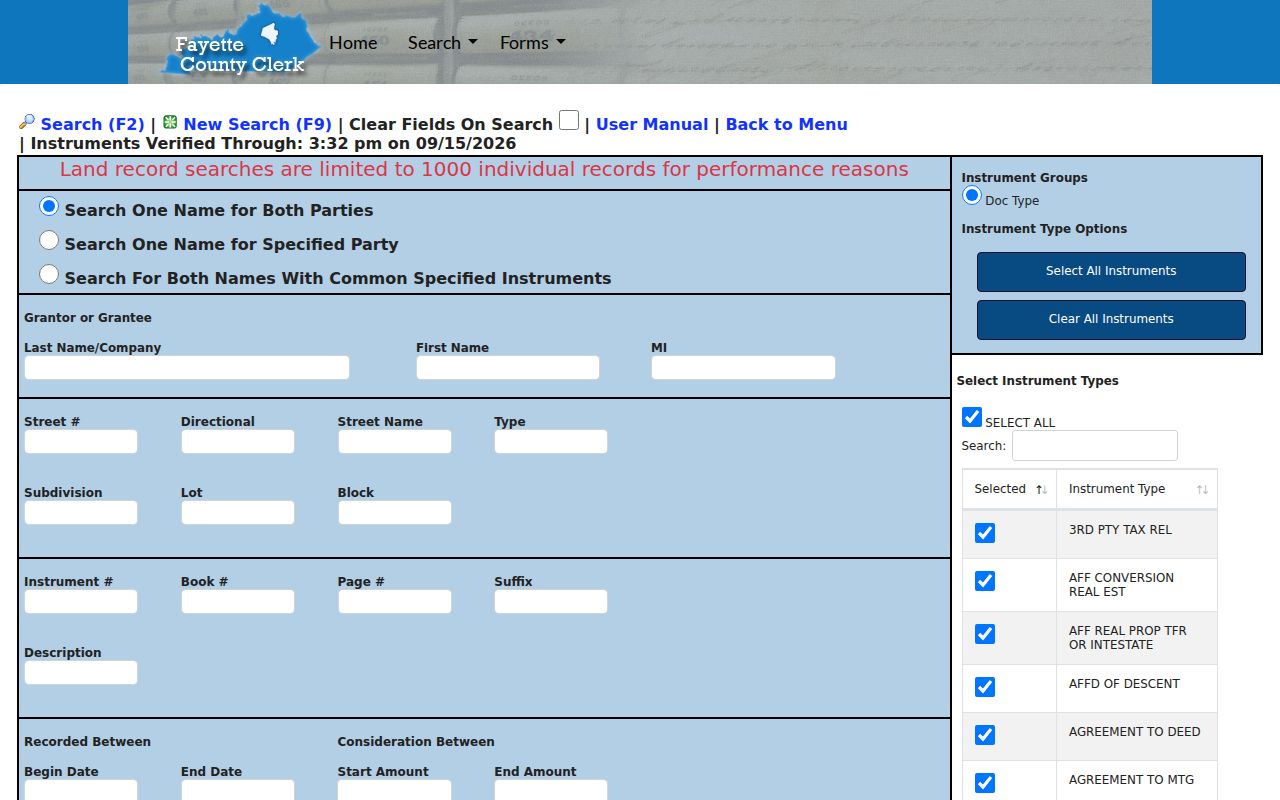Focus the Street Name field
Image resolution: width=1280 pixels, height=800 pixels.
[x=395, y=441]
